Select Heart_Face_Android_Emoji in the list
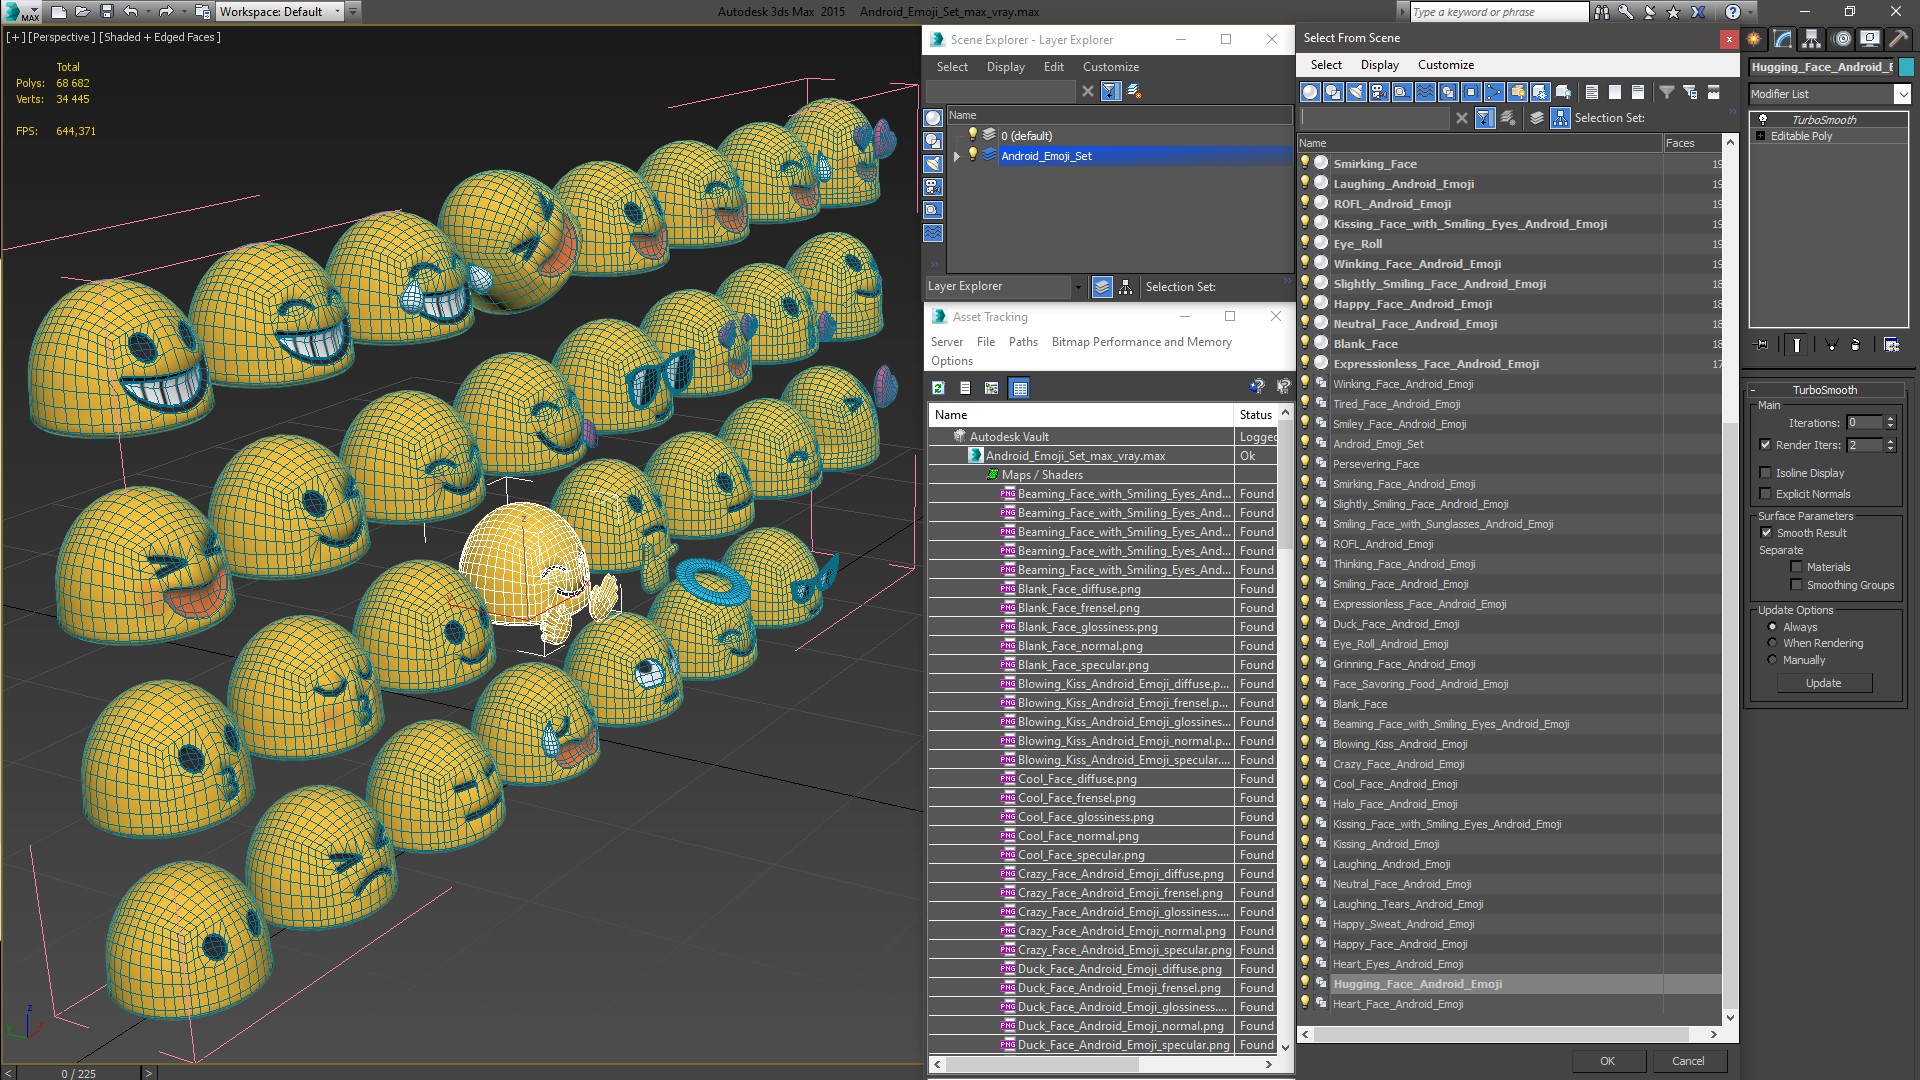 [x=1397, y=1004]
